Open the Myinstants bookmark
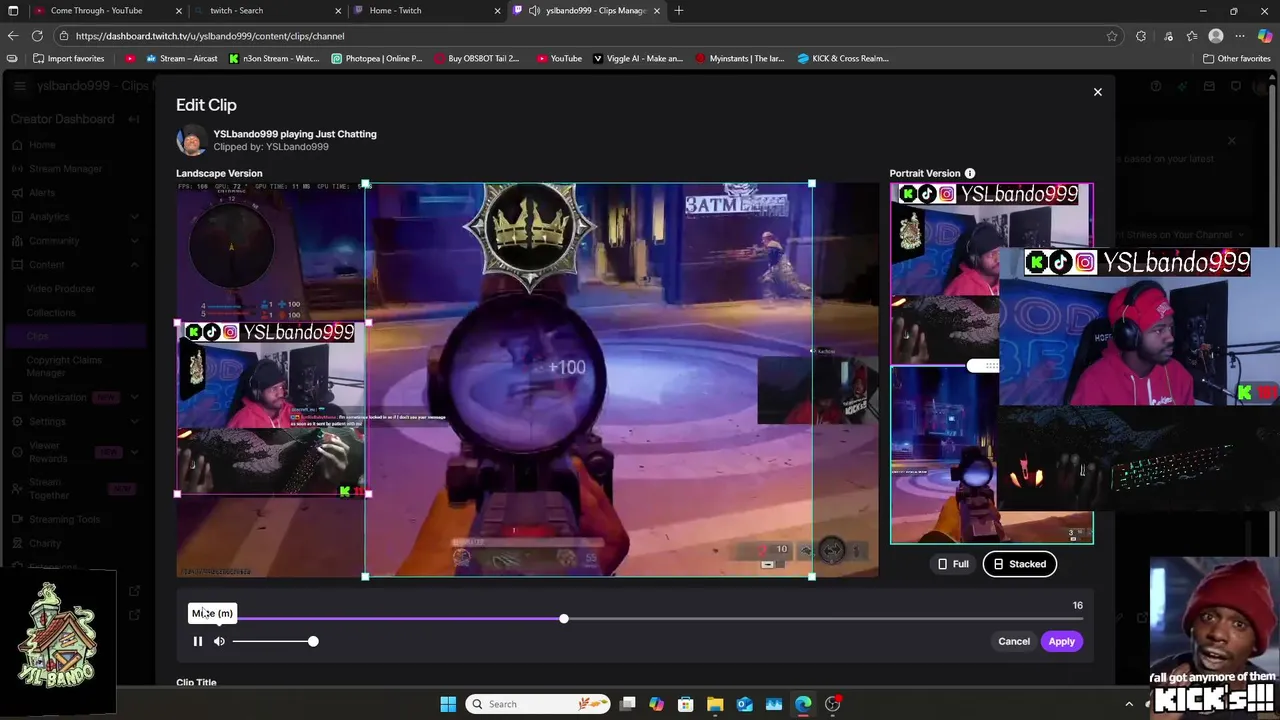Viewport: 1280px width, 720px height. tap(740, 58)
